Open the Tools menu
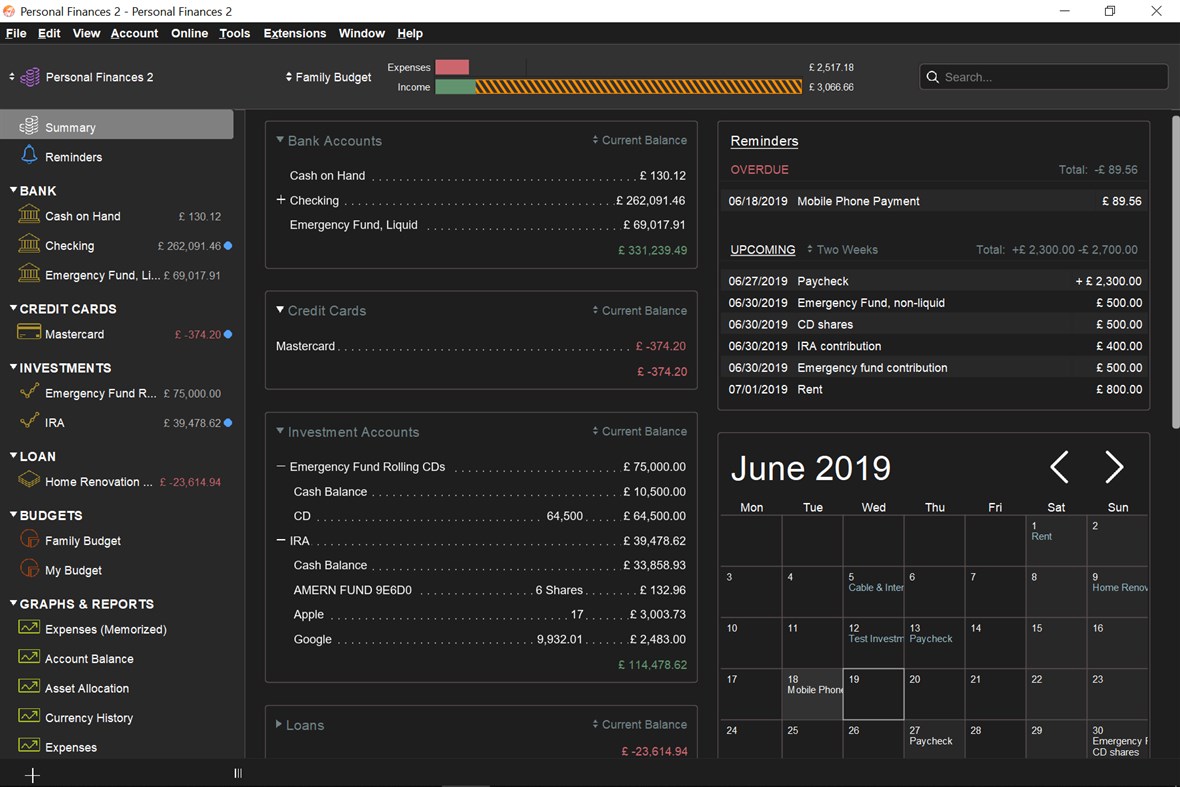This screenshot has width=1180, height=787. 234,33
